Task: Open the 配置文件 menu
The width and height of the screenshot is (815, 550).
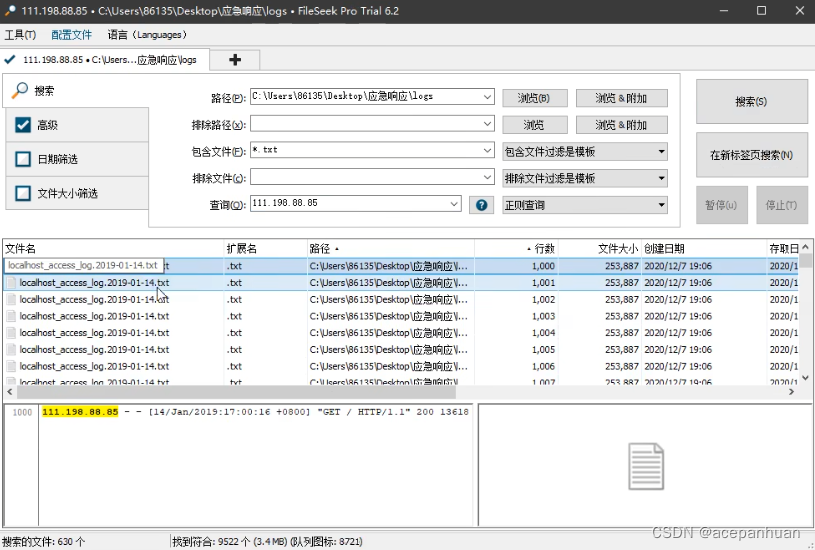Action: click(71, 35)
